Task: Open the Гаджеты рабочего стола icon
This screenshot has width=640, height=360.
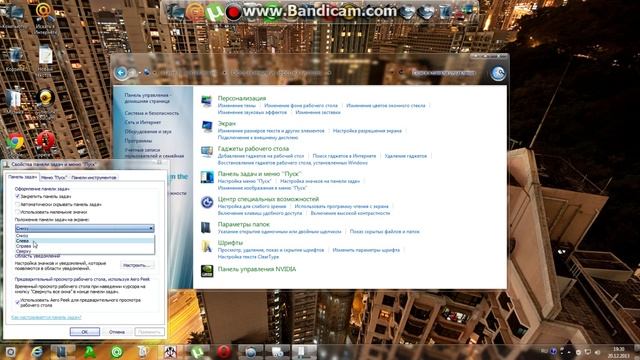Action: [207, 152]
